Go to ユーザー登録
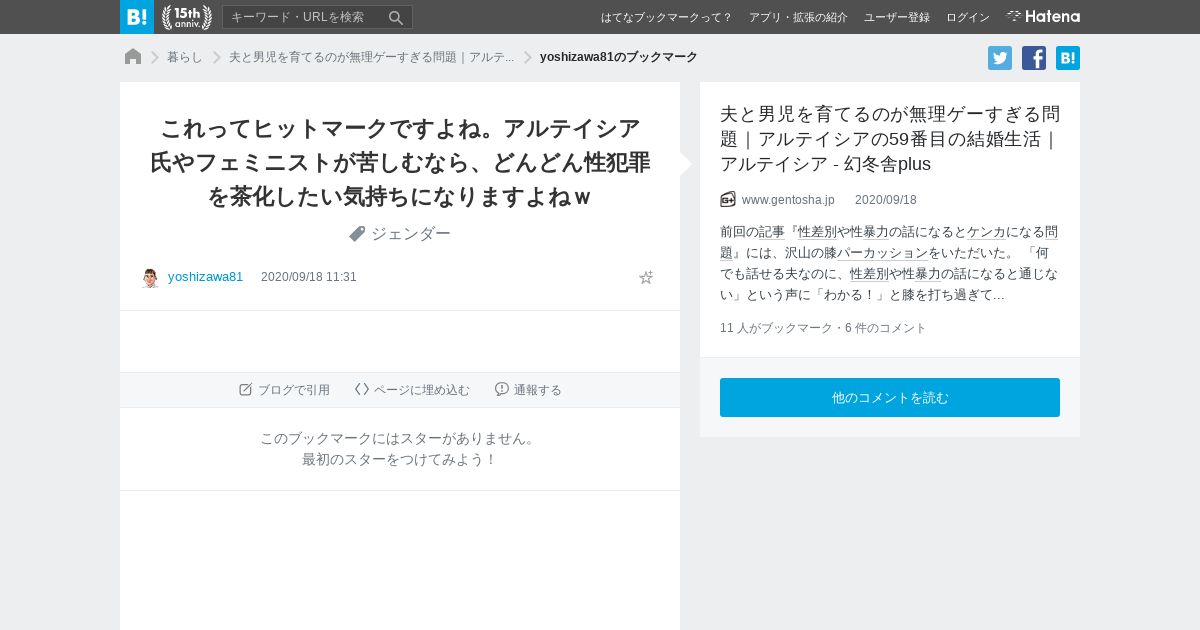The width and height of the screenshot is (1200, 630). pyautogui.click(x=897, y=17)
